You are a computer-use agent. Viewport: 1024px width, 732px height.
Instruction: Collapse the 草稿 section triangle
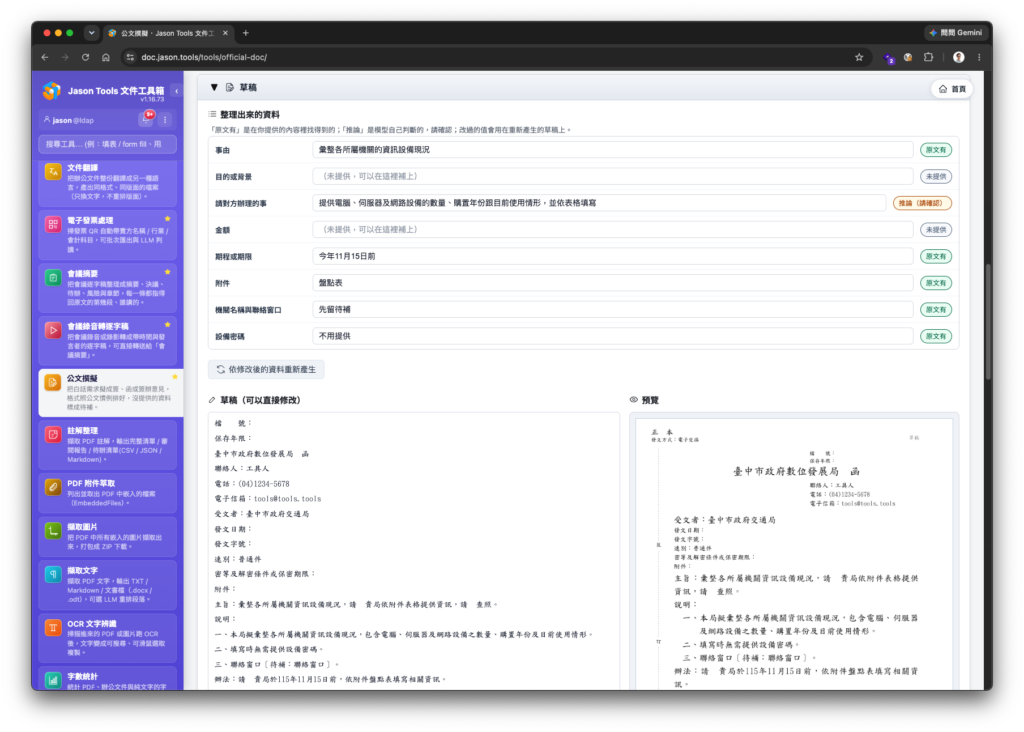(x=214, y=87)
